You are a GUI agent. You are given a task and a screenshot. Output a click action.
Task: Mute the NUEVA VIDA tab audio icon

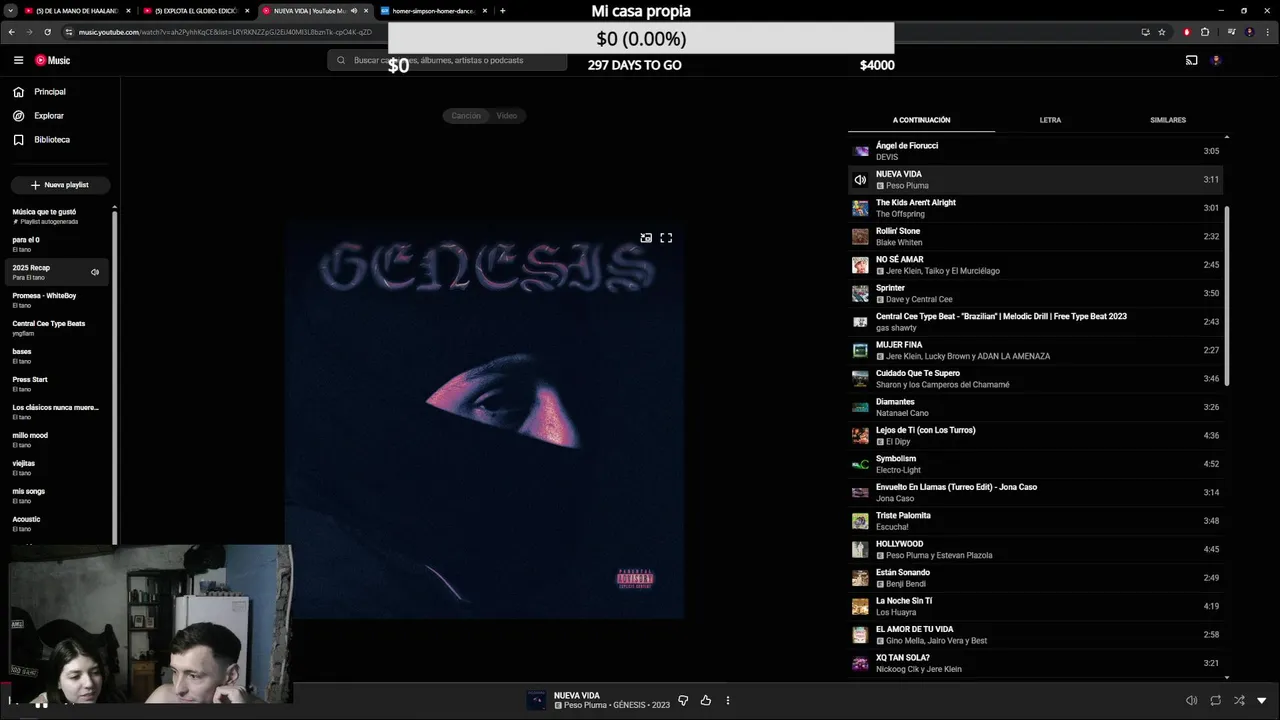point(353,11)
